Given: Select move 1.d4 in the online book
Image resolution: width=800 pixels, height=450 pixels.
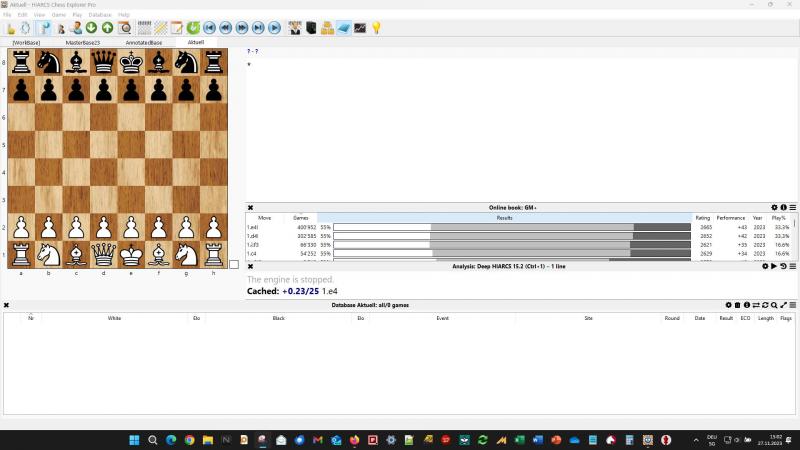Looking at the screenshot, I should [x=258, y=236].
